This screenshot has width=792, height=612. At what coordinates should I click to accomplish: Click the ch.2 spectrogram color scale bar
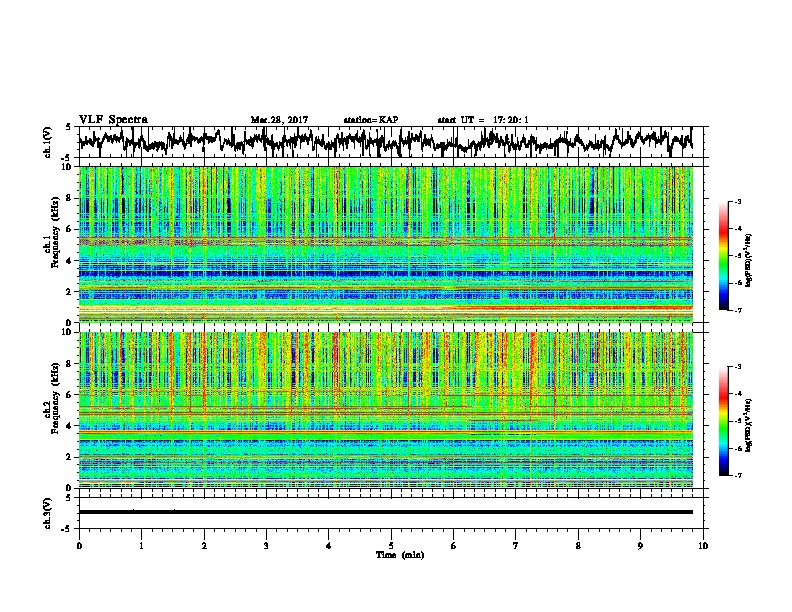723,421
